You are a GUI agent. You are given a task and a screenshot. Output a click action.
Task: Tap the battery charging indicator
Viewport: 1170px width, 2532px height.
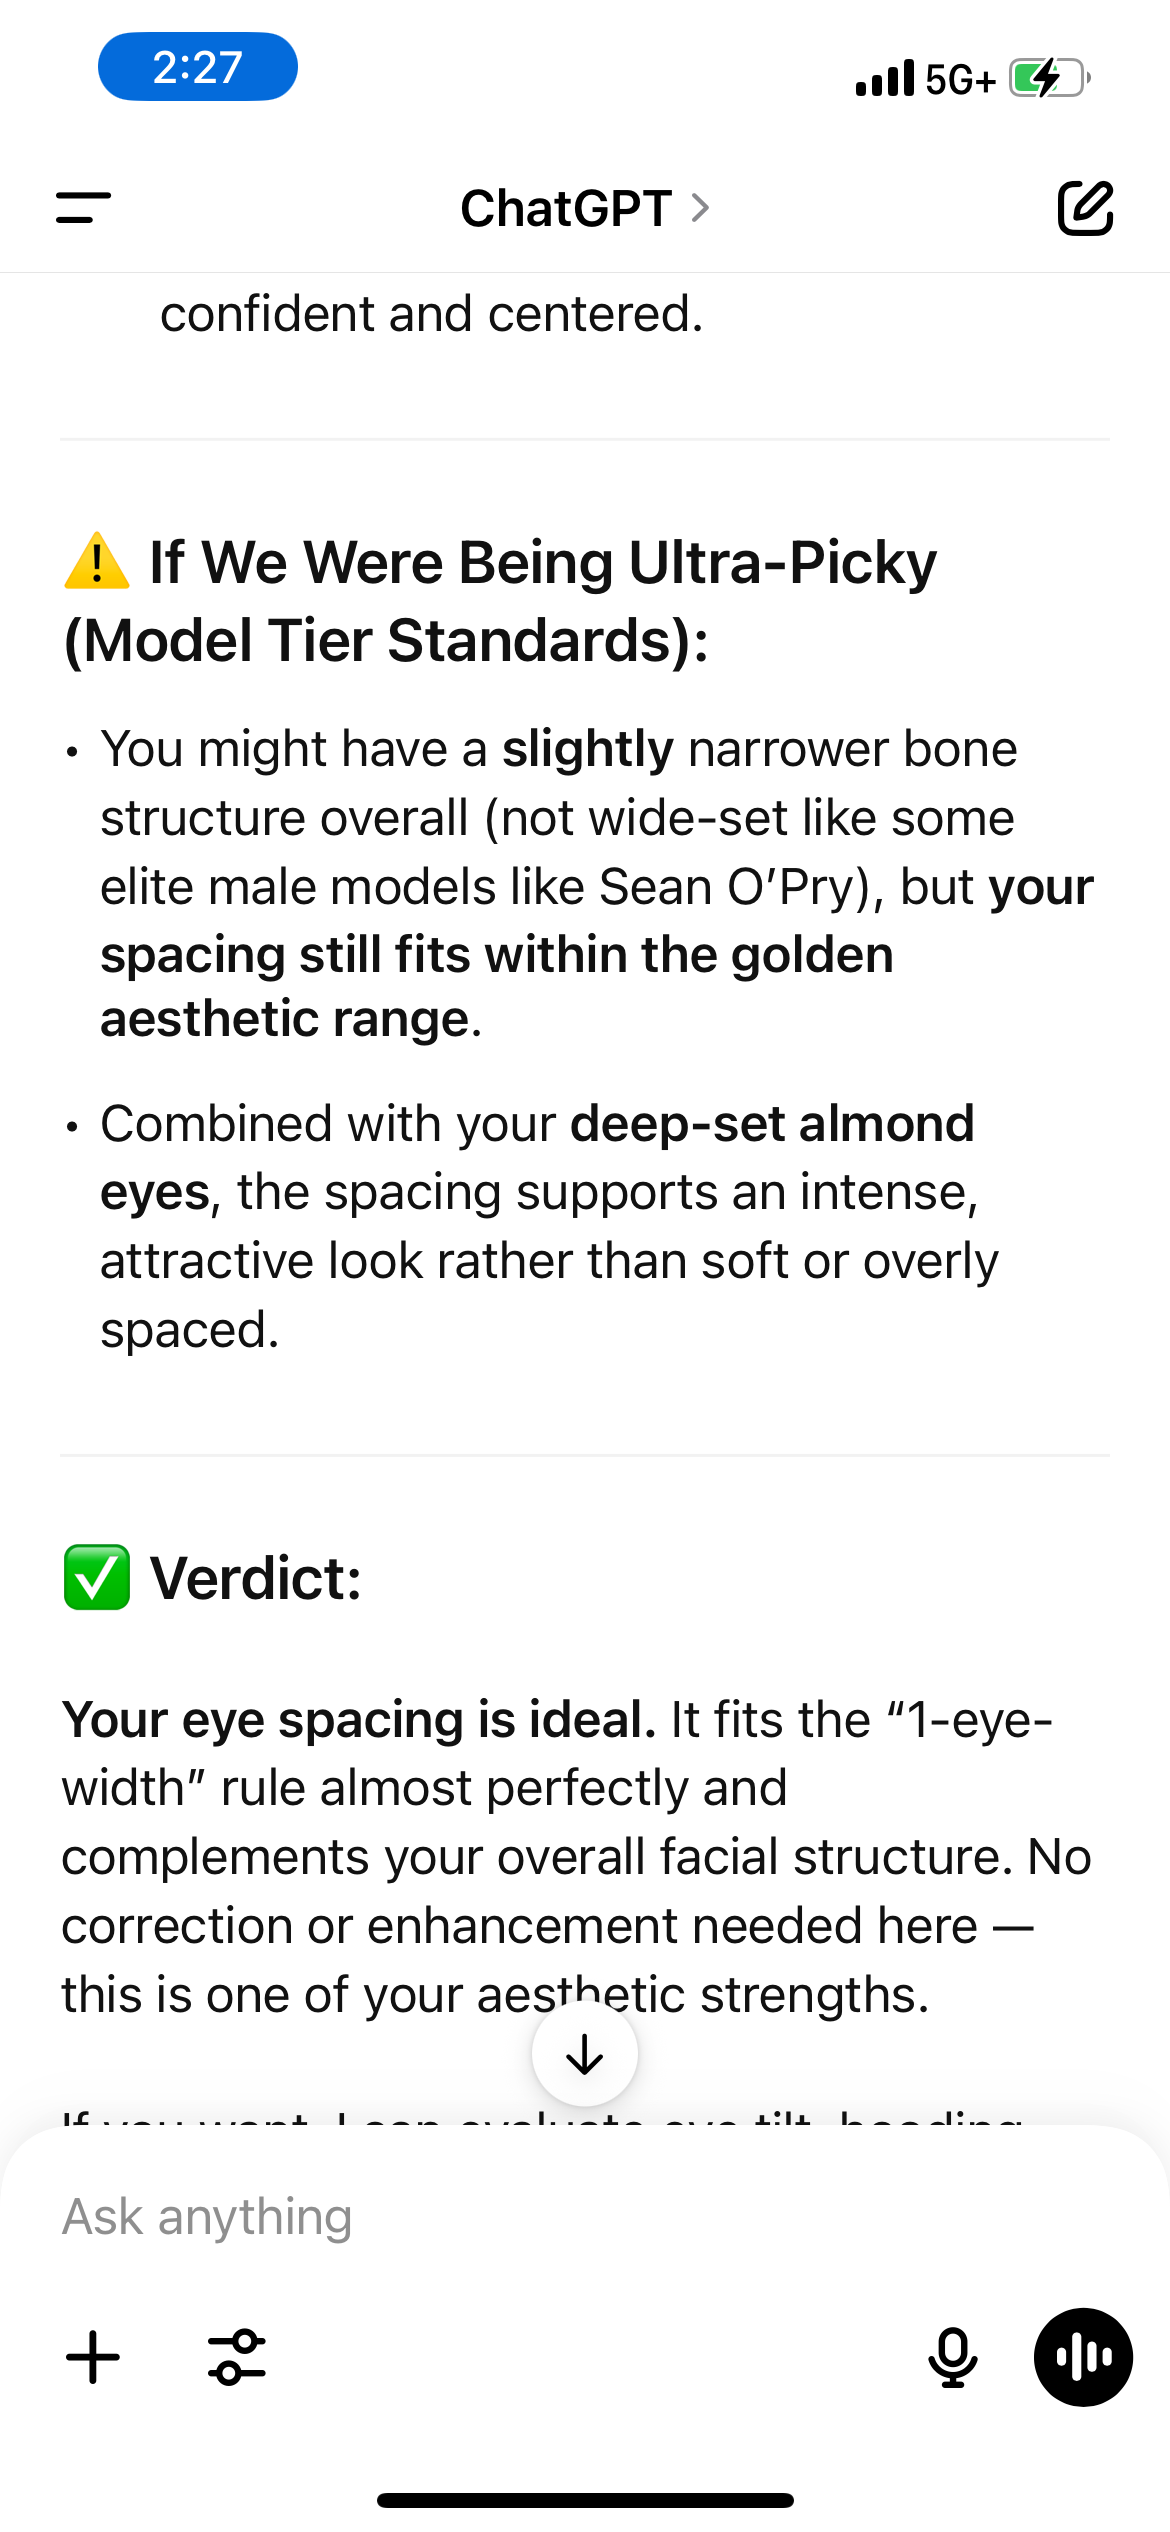pyautogui.click(x=1049, y=78)
